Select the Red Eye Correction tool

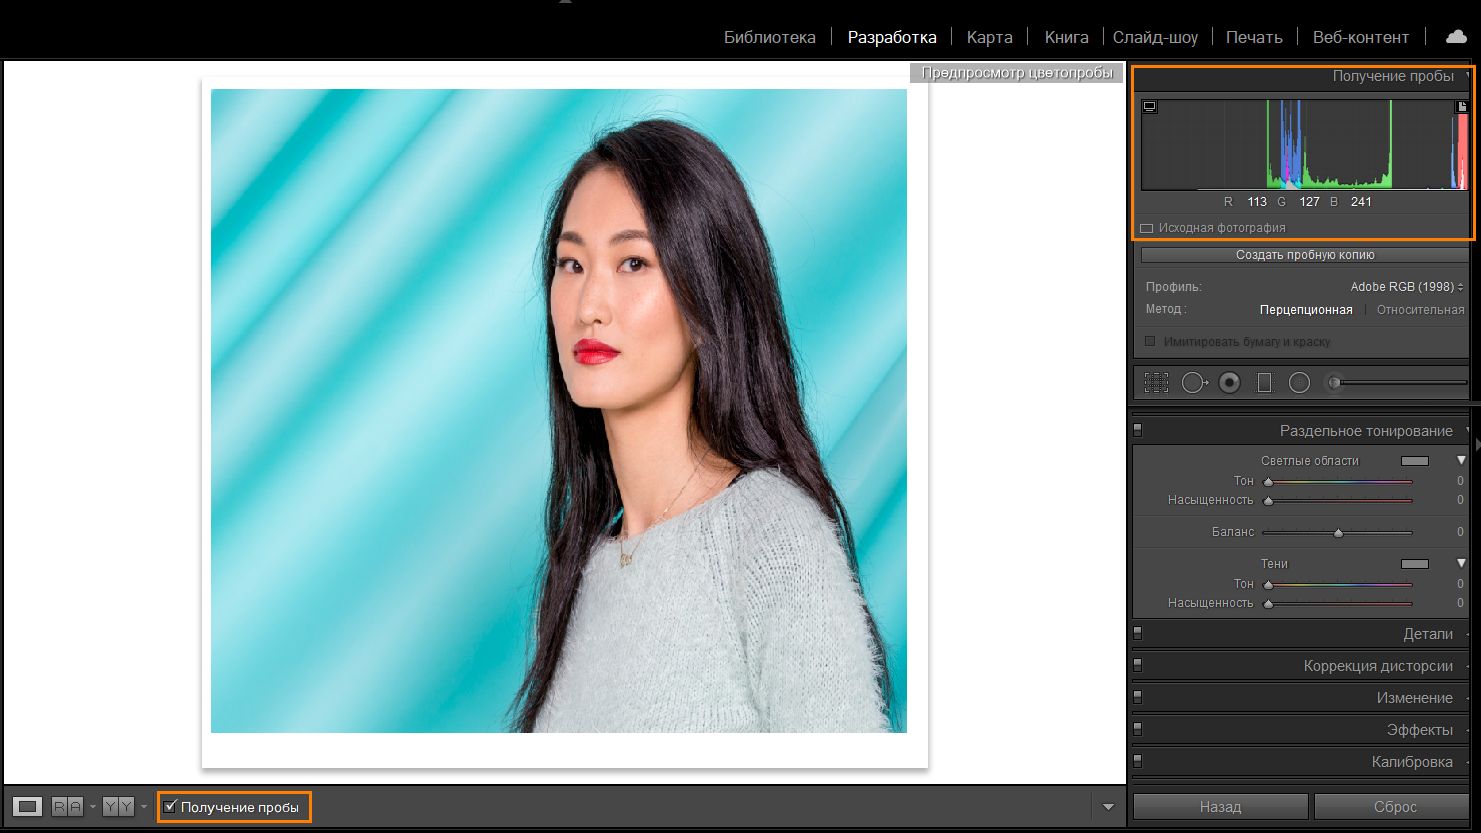click(1229, 382)
